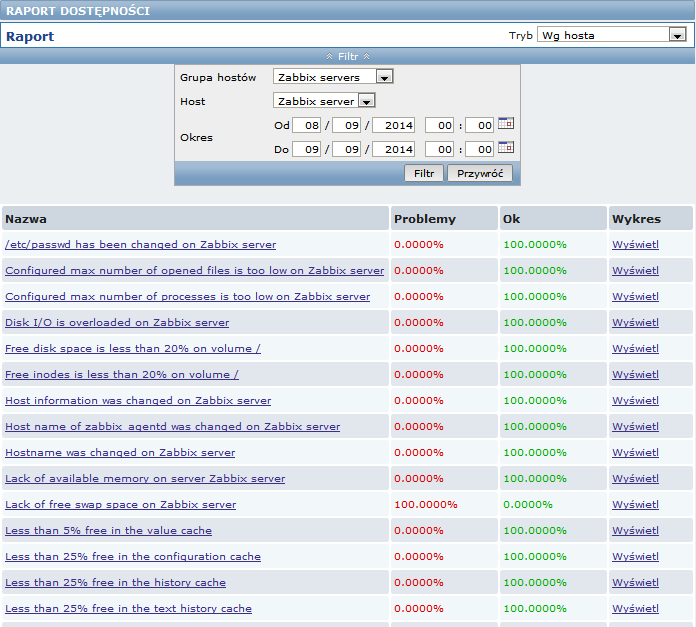Edit the Do year field

point(393,150)
